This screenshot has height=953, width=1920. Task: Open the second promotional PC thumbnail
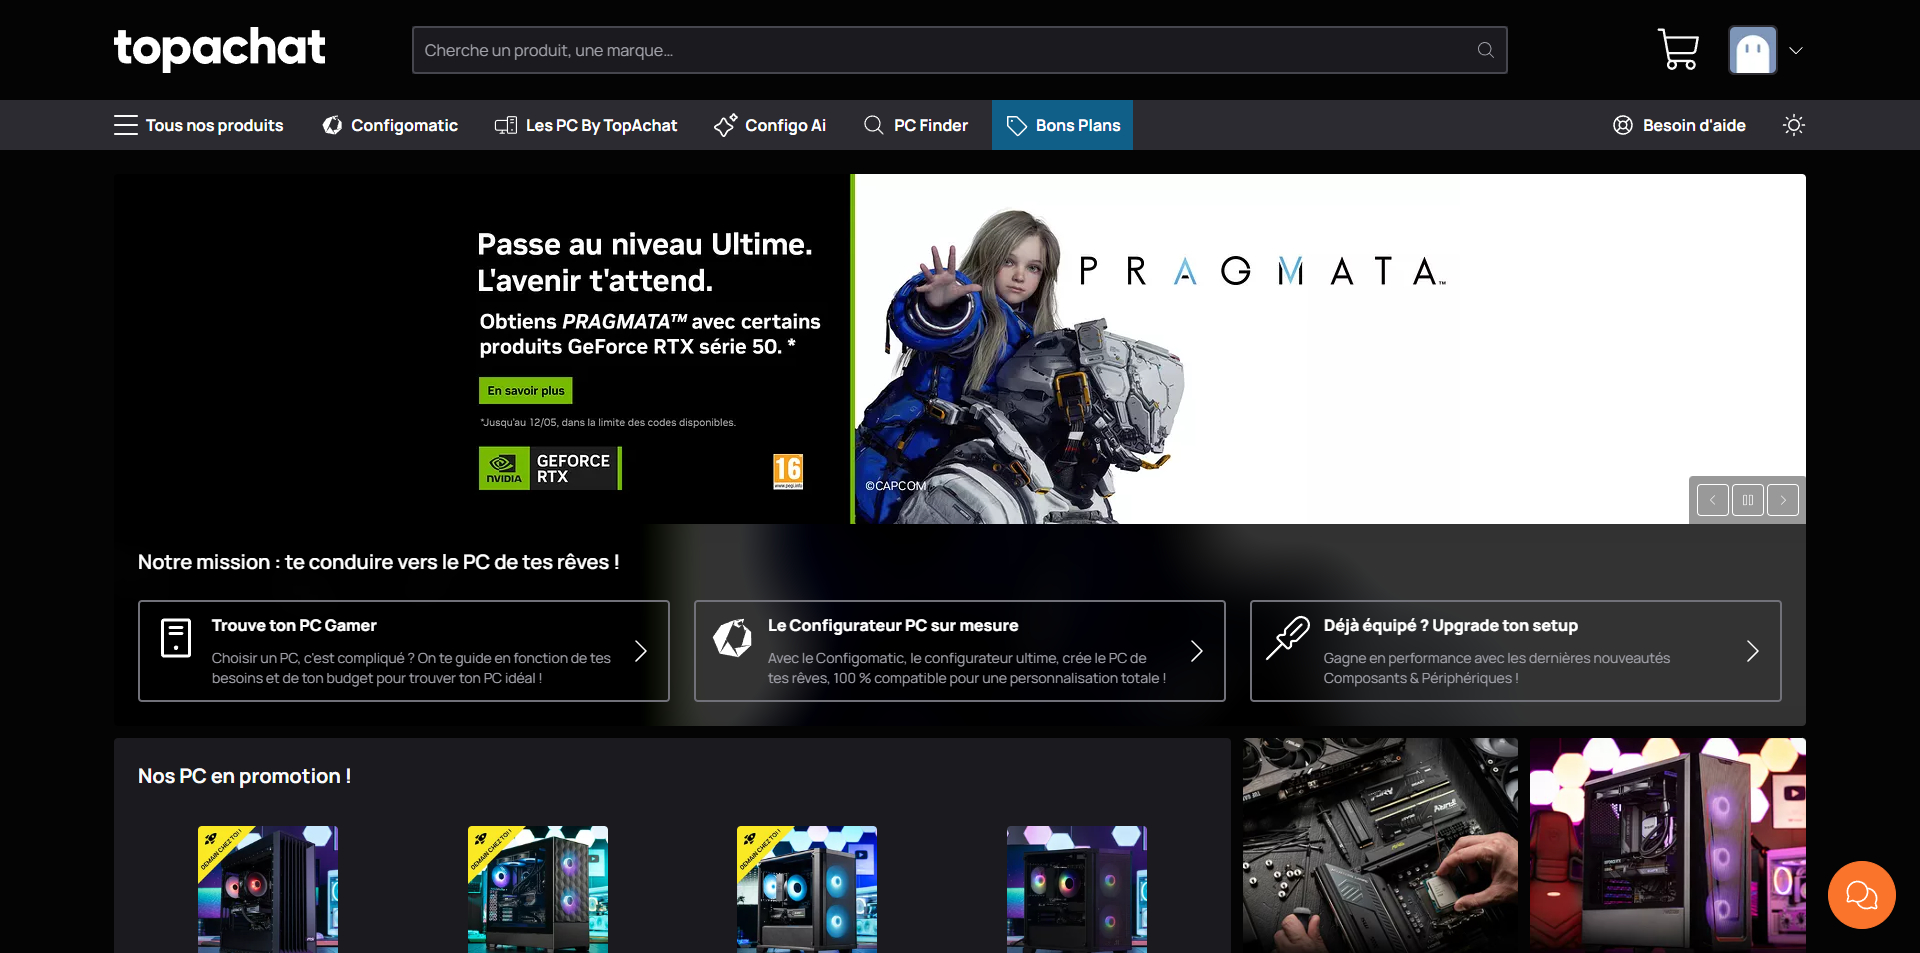[x=538, y=889]
